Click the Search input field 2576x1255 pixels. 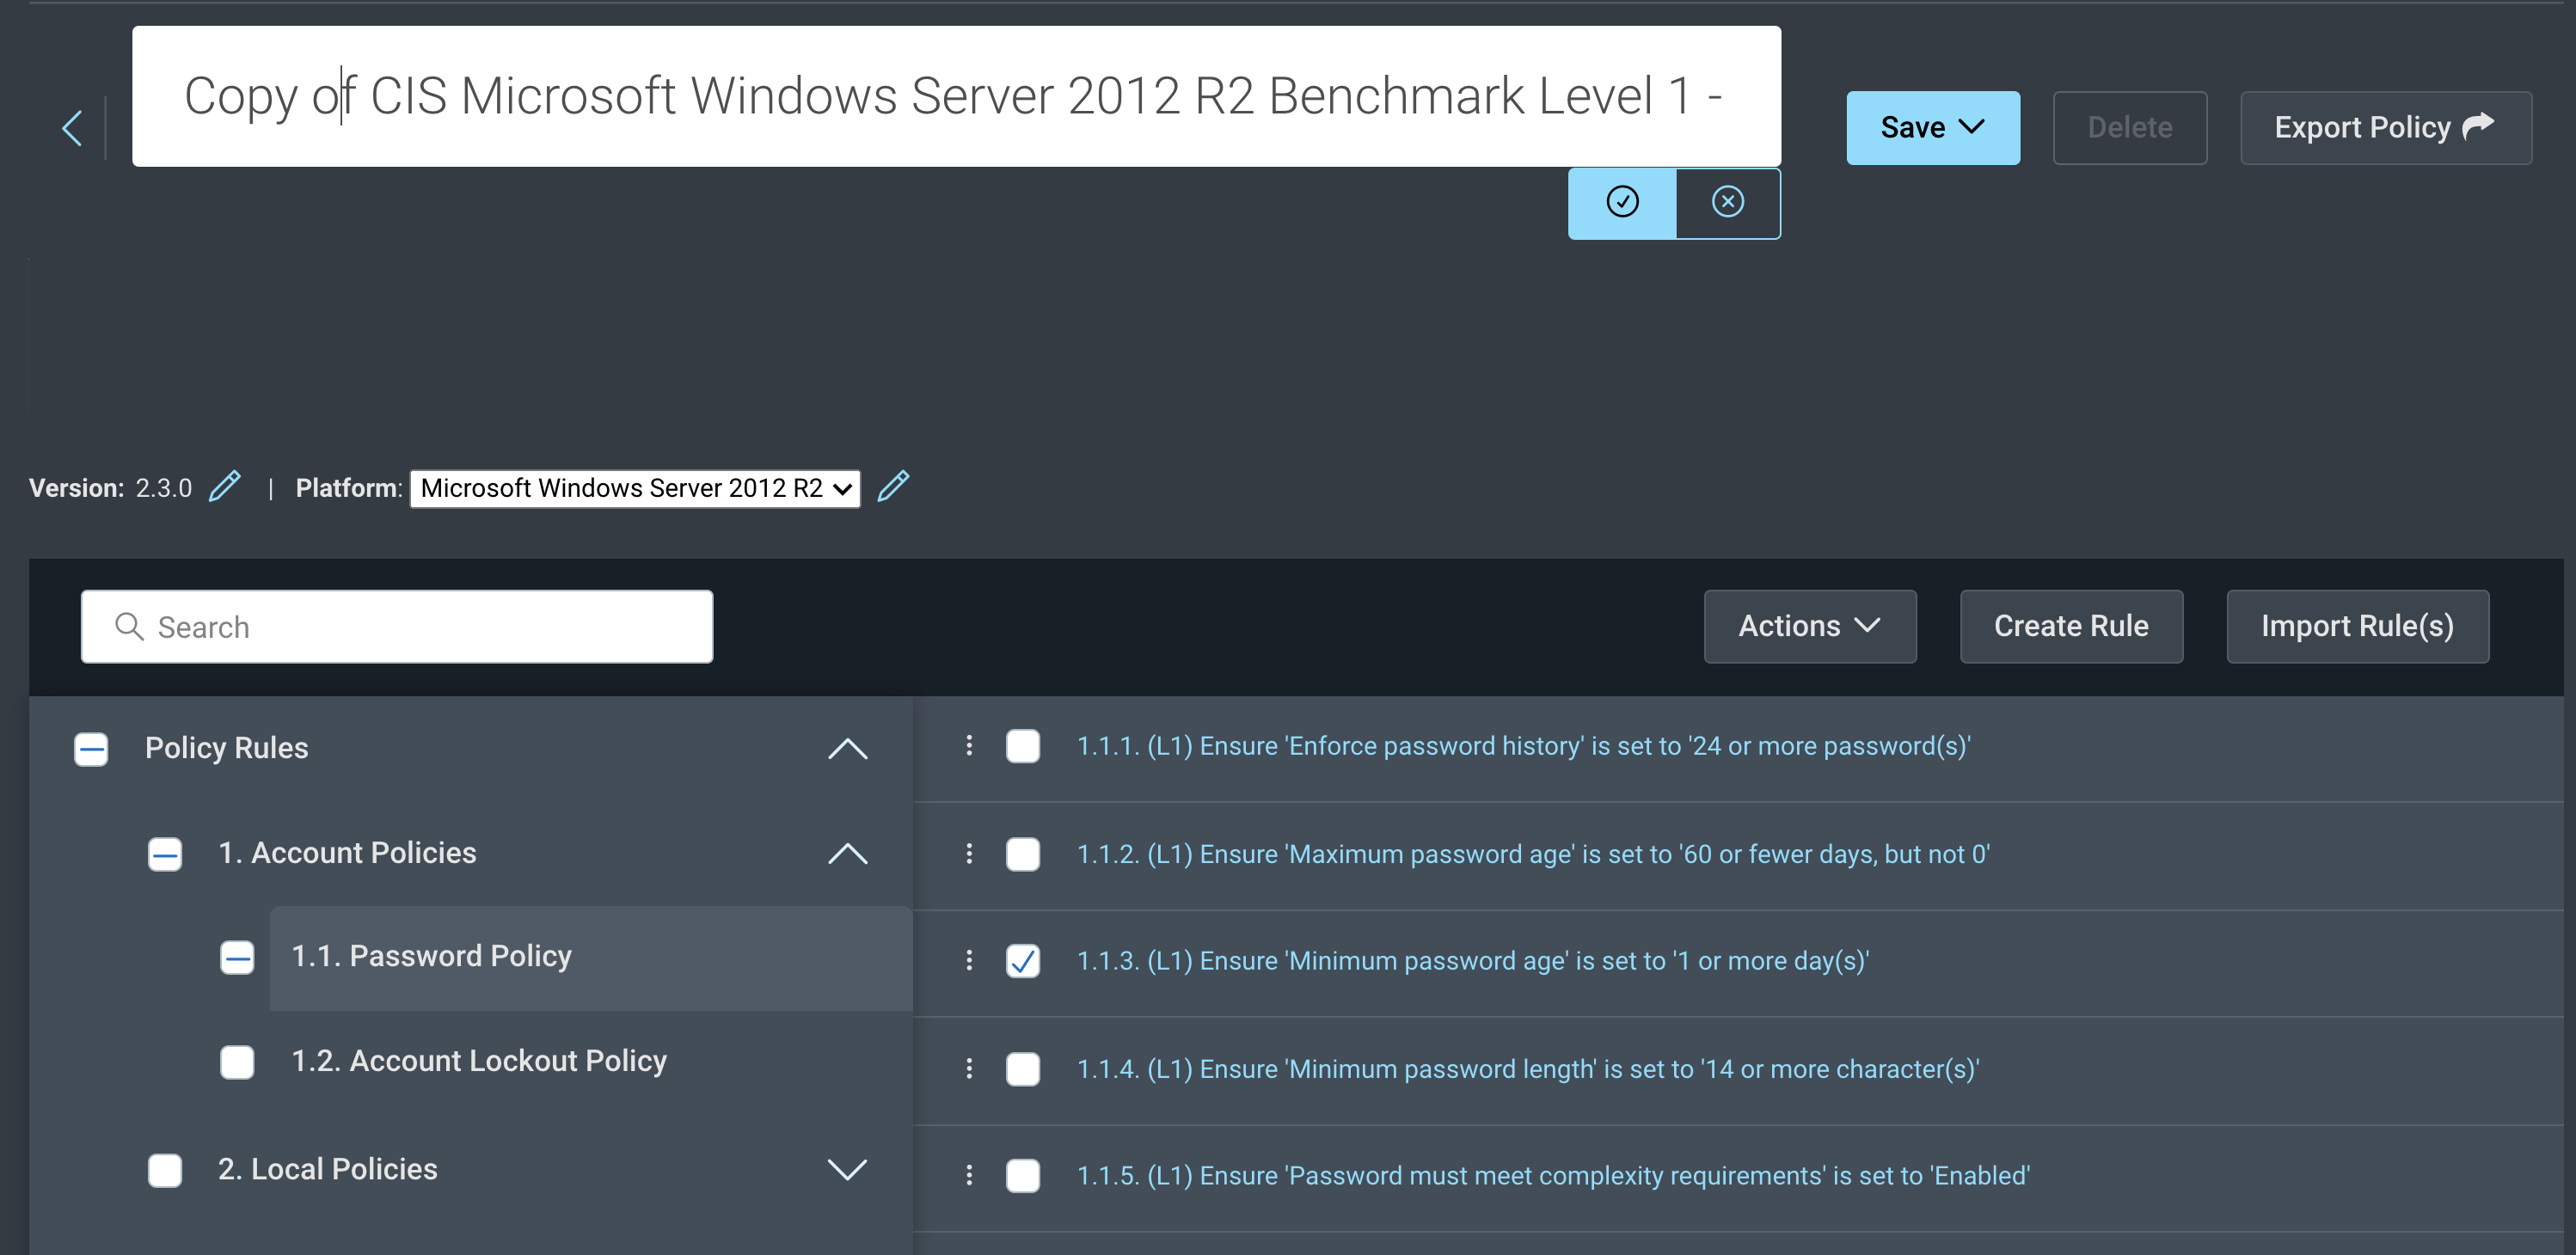pyautogui.click(x=397, y=626)
